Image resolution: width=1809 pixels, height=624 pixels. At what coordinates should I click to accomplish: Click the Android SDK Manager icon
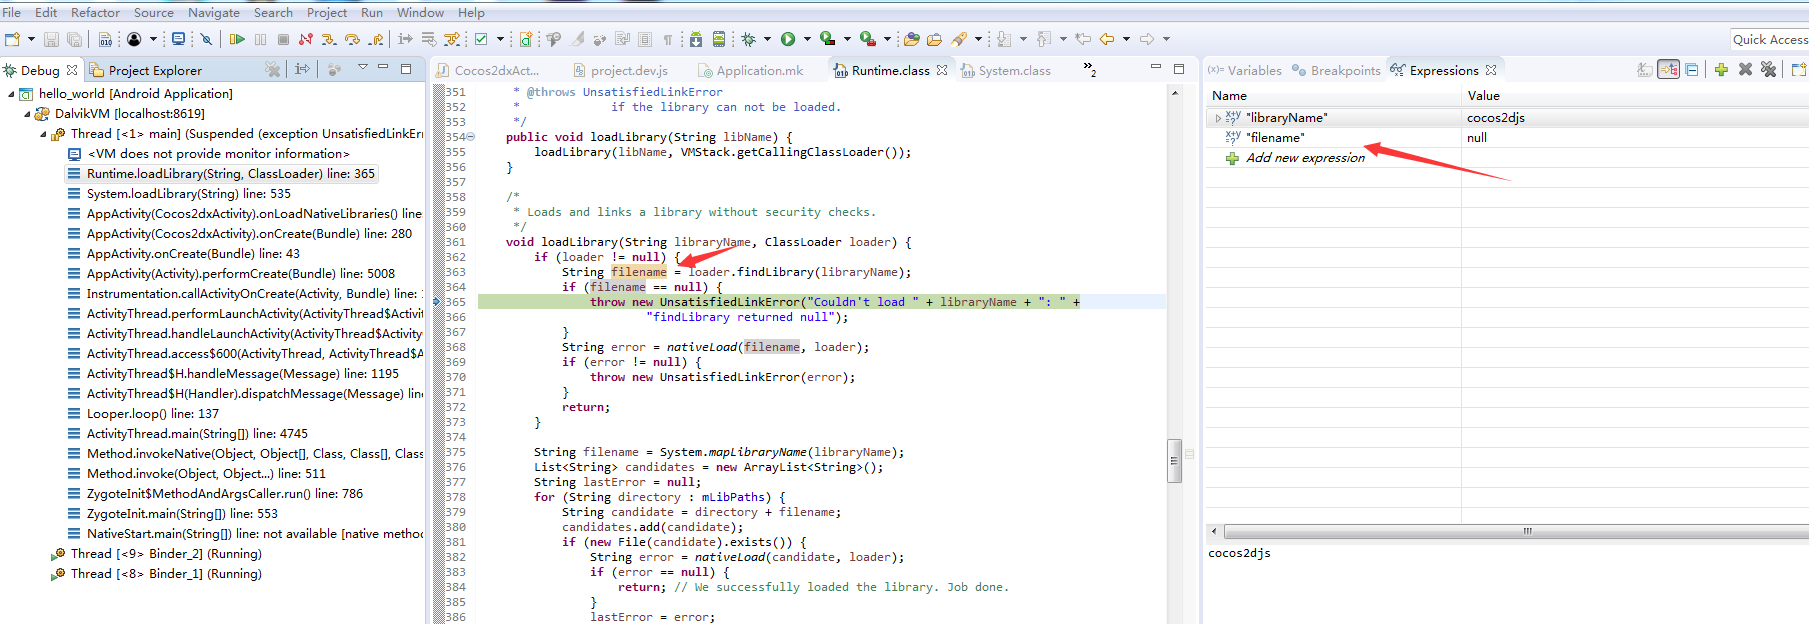point(696,39)
